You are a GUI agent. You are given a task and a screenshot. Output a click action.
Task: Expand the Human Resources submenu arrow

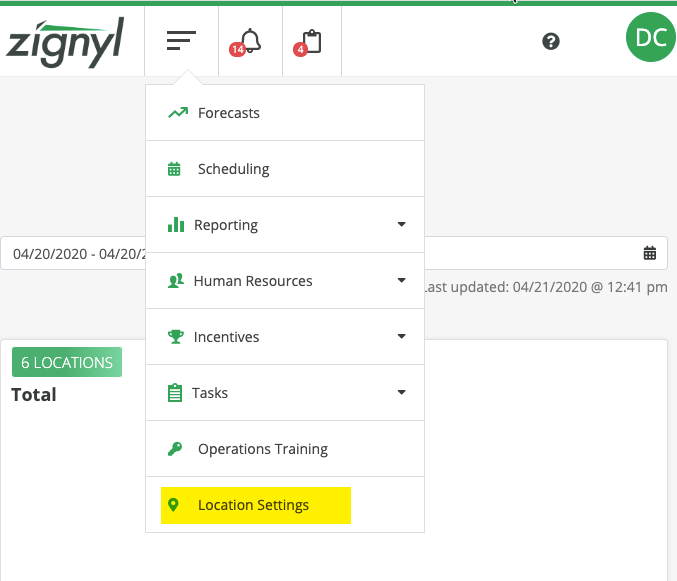click(401, 281)
